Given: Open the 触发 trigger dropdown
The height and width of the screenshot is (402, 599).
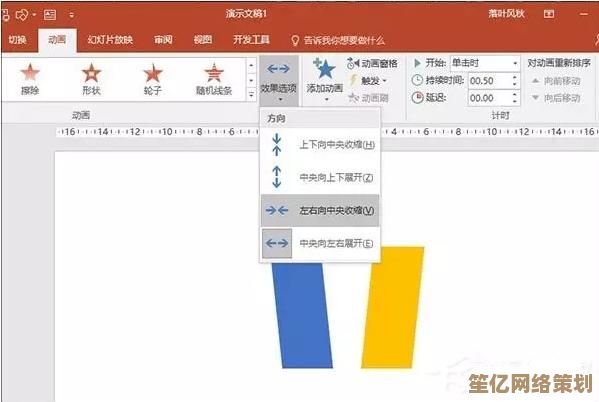Looking at the screenshot, I should 369,81.
